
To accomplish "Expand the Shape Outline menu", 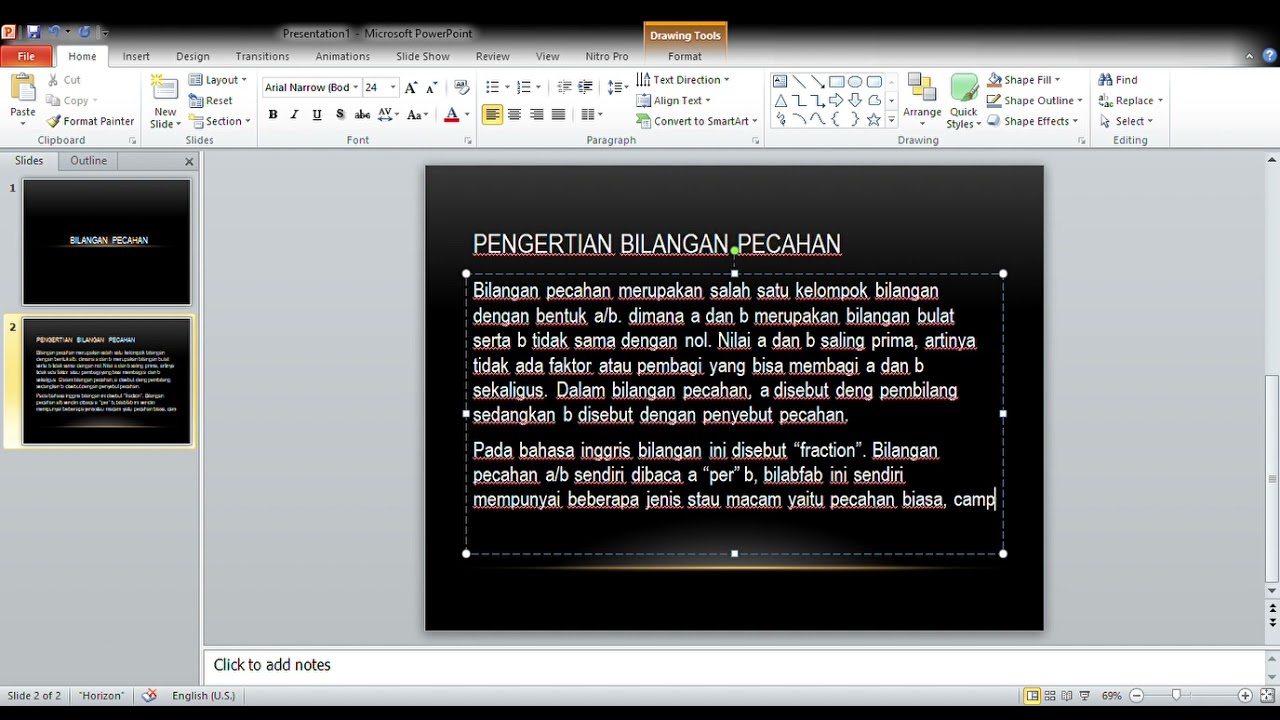I will click(x=1034, y=101).
